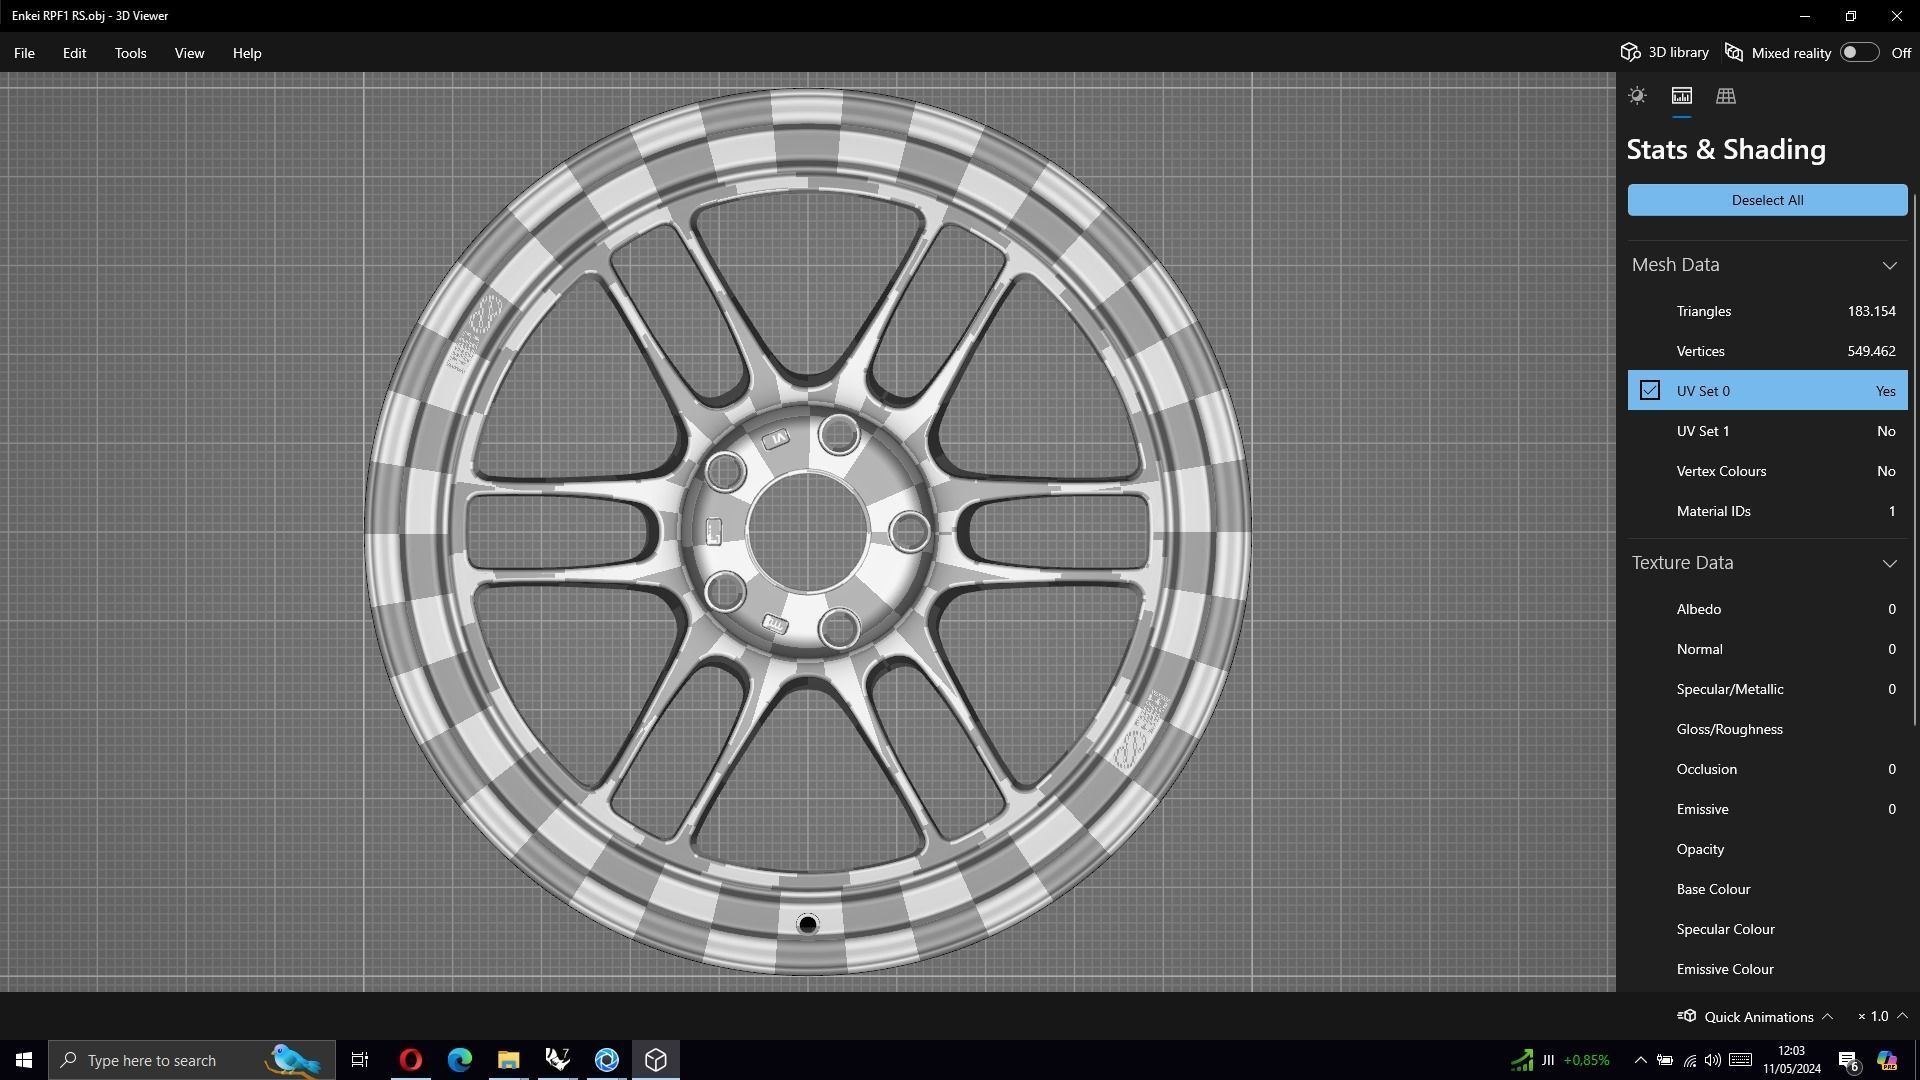Open the touch keyboard tray icon
1920x1080 pixels.
click(x=1740, y=1060)
